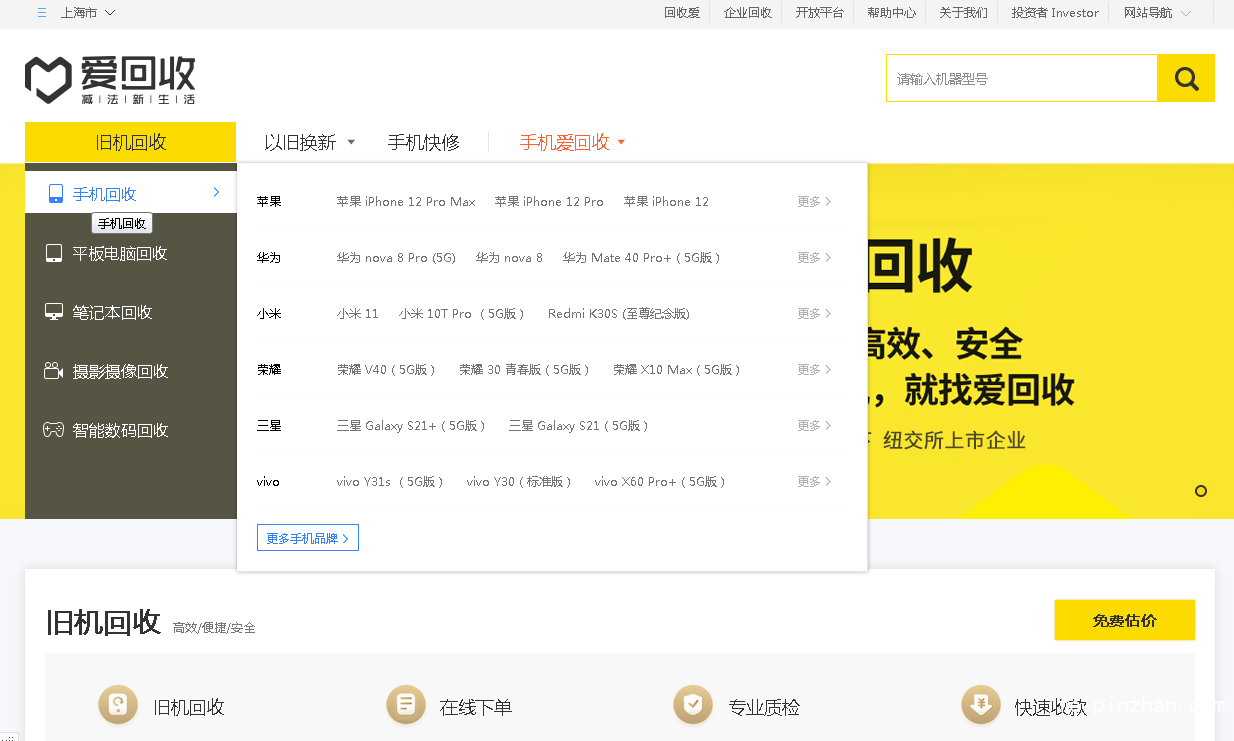The image size is (1234, 741).
Task: Click the 爱回收 logo
Action: [110, 80]
